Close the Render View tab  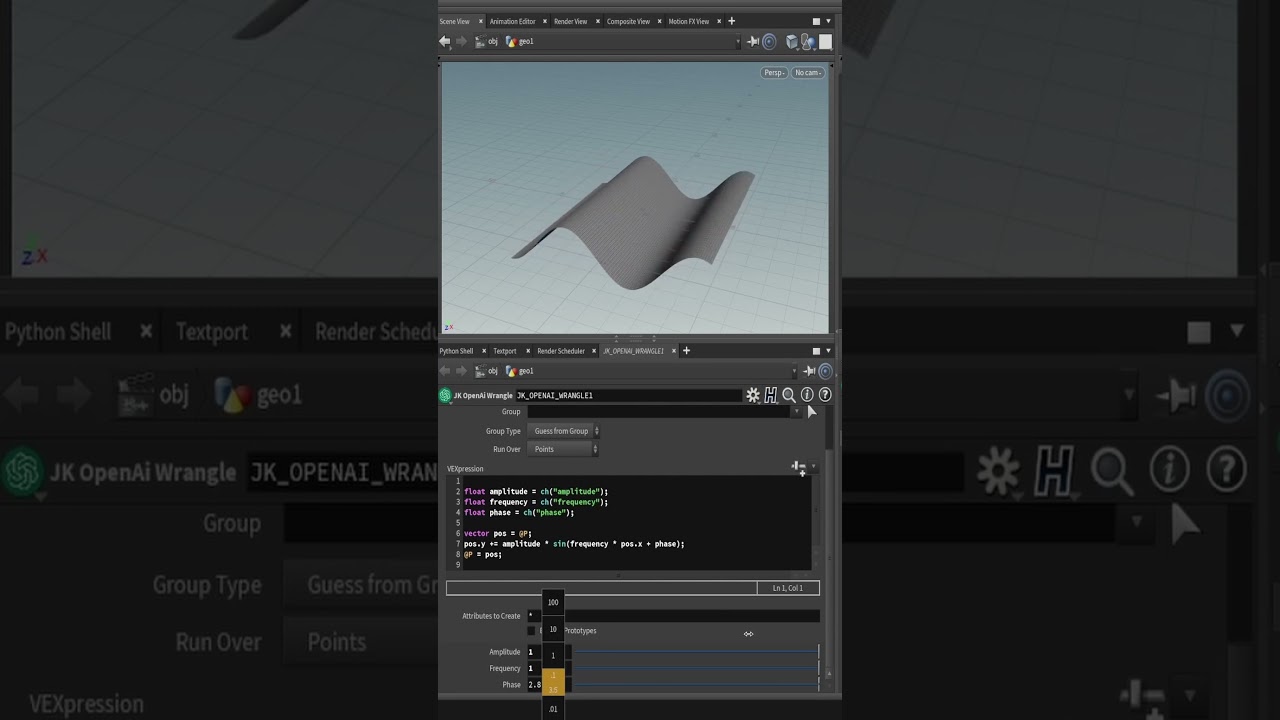click(597, 21)
